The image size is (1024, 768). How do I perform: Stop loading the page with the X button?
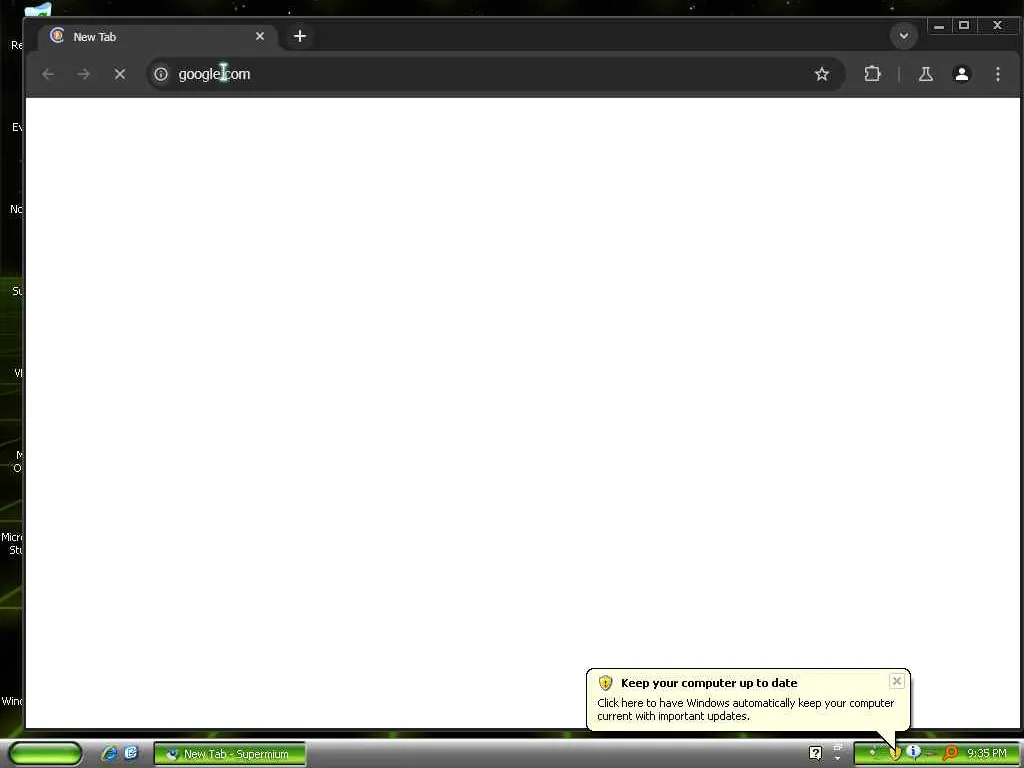pos(120,74)
